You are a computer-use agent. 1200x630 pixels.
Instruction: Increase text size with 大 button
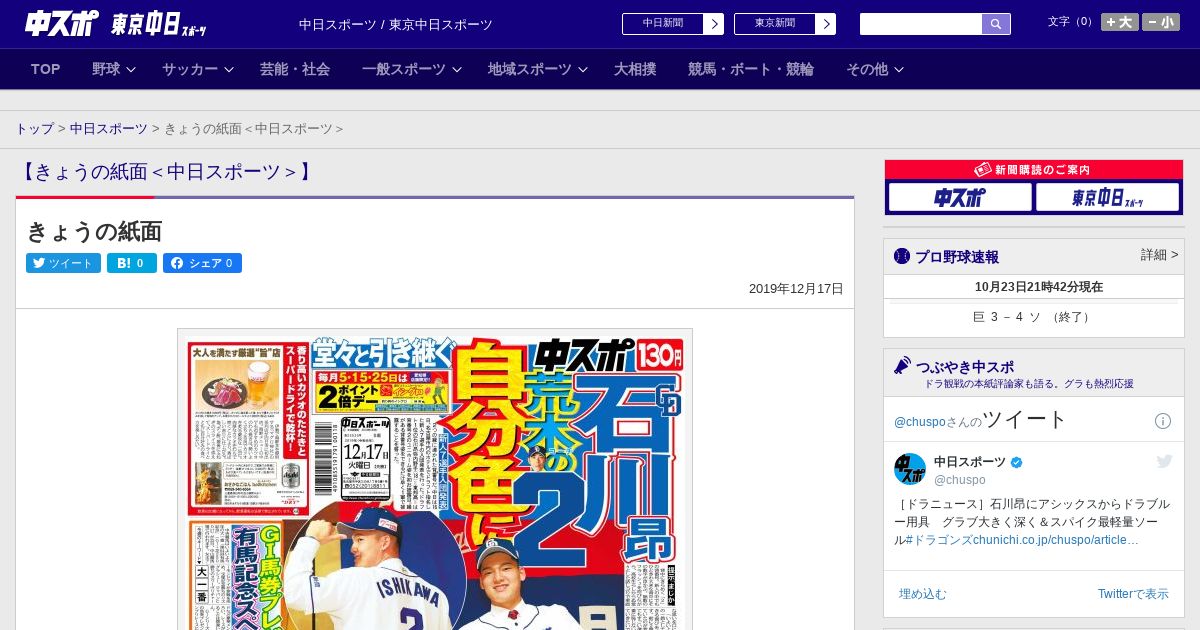coord(1119,22)
